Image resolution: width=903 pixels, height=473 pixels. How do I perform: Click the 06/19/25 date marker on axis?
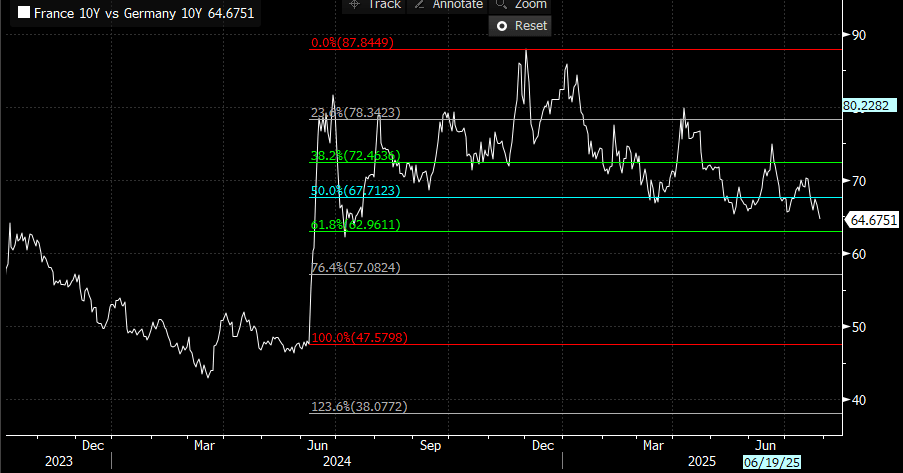click(x=772, y=462)
